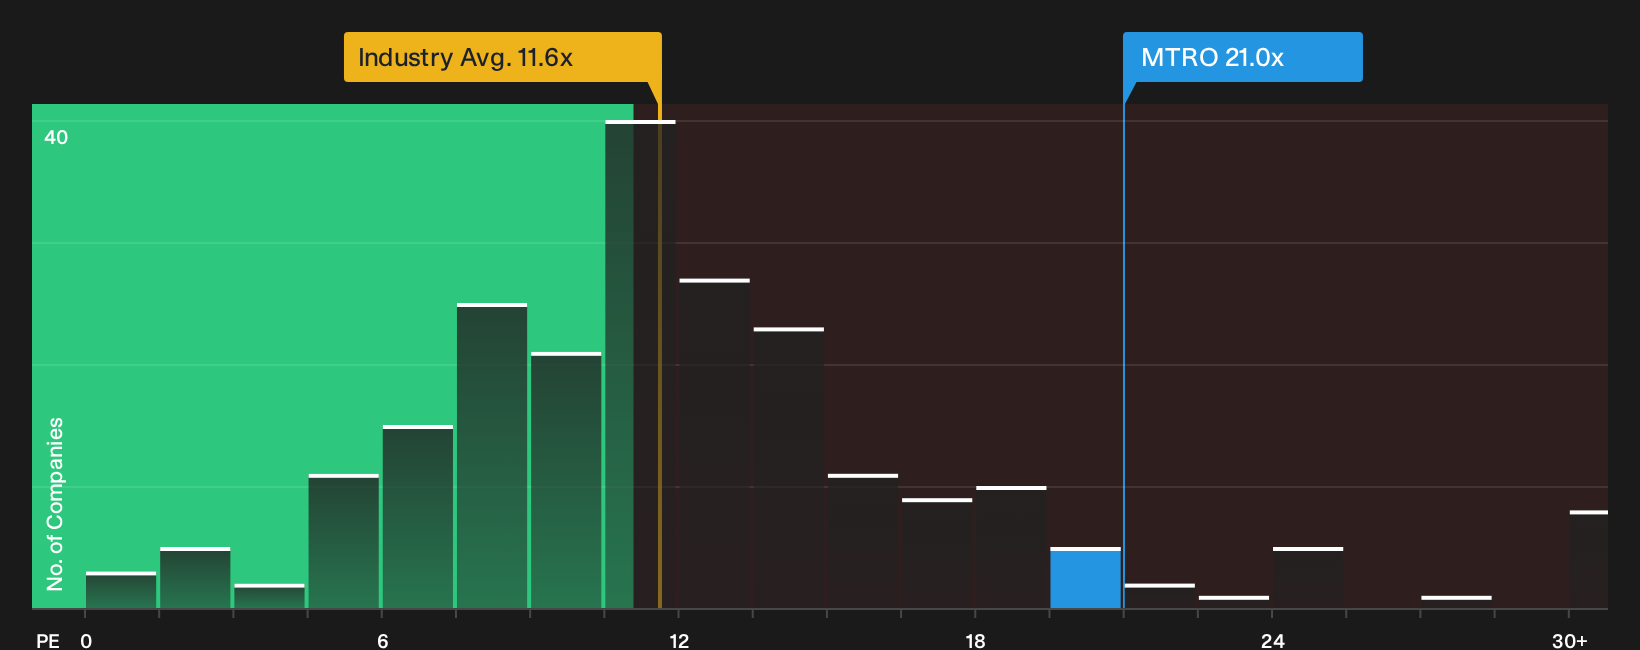Click the 40 y-axis value label
Screen dimensions: 1640x650
(x=56, y=137)
